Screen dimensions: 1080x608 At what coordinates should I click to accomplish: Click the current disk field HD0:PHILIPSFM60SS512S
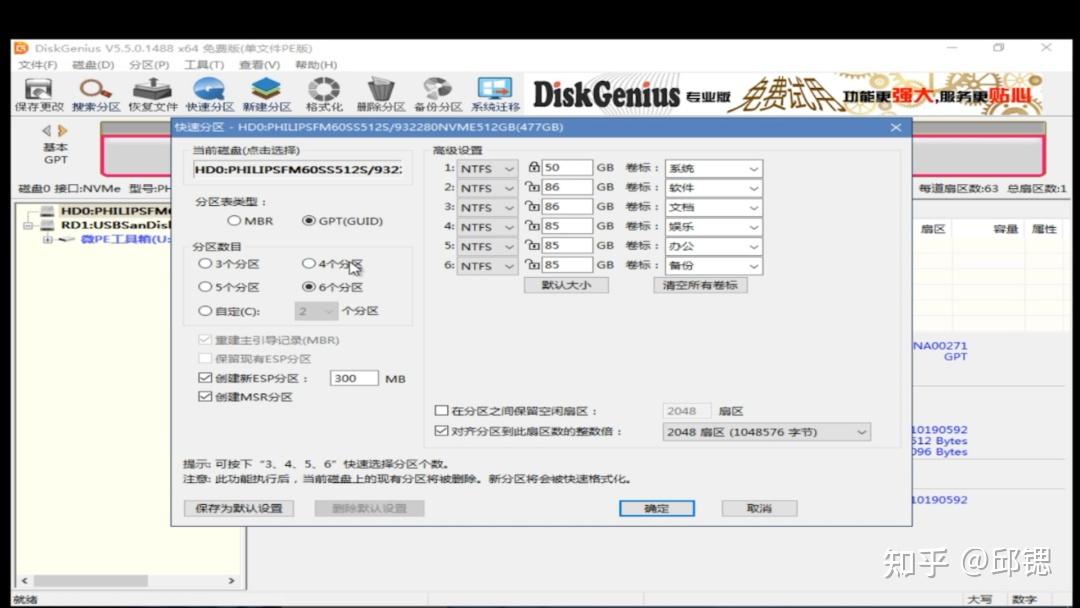click(298, 169)
